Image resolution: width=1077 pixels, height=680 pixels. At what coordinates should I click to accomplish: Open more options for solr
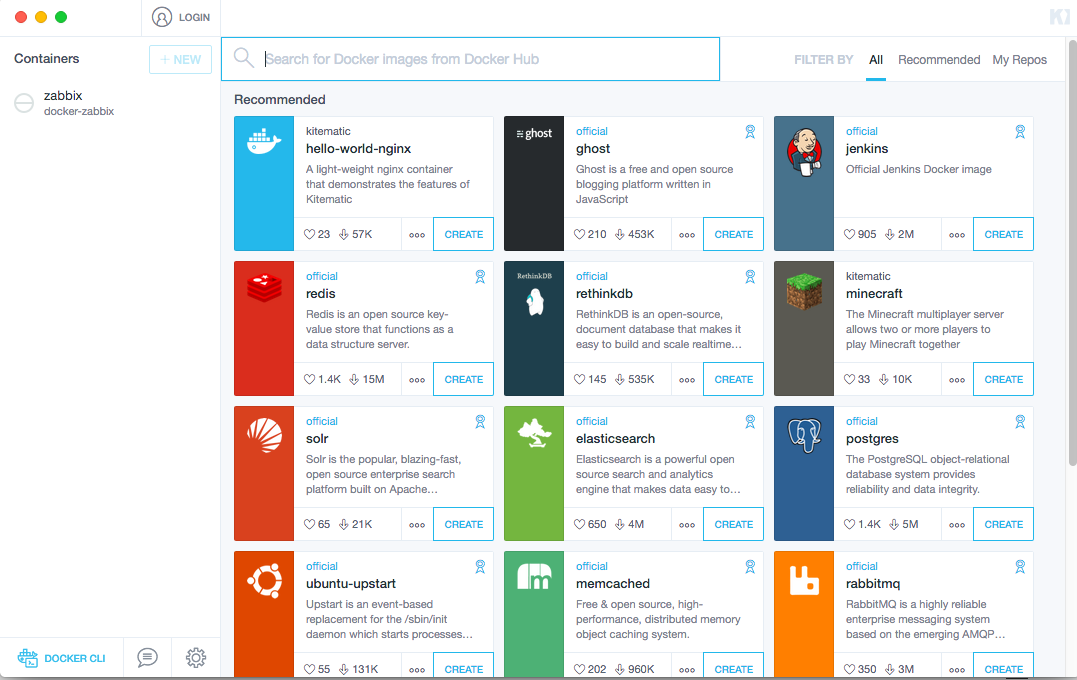(417, 525)
